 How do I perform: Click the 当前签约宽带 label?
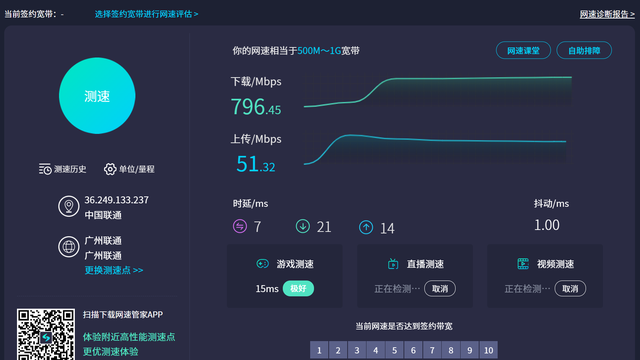click(31, 14)
